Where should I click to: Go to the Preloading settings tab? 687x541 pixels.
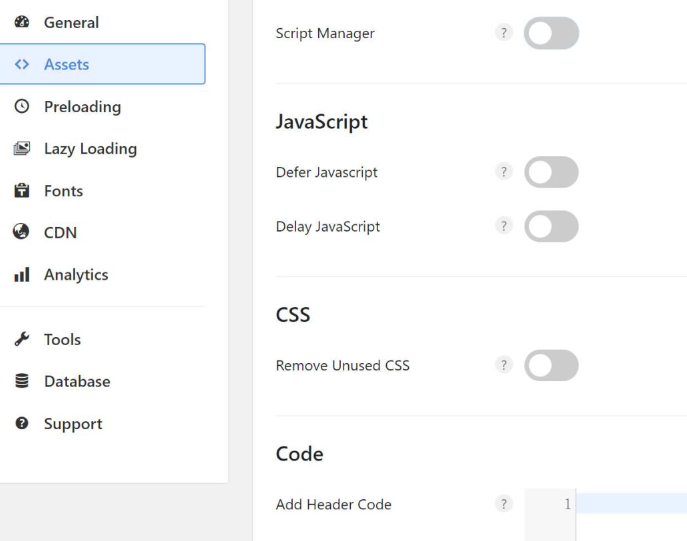pyautogui.click(x=82, y=107)
